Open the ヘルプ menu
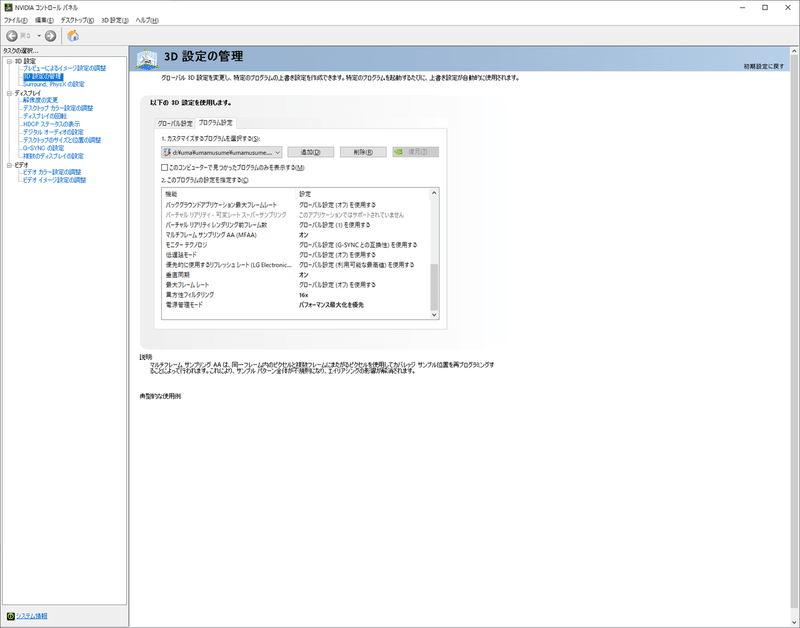This screenshot has height=628, width=800. (147, 20)
